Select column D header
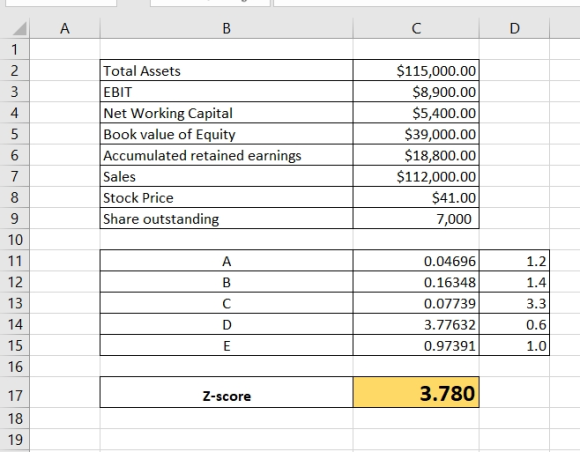Viewport: 580px width, 452px height. [514, 28]
